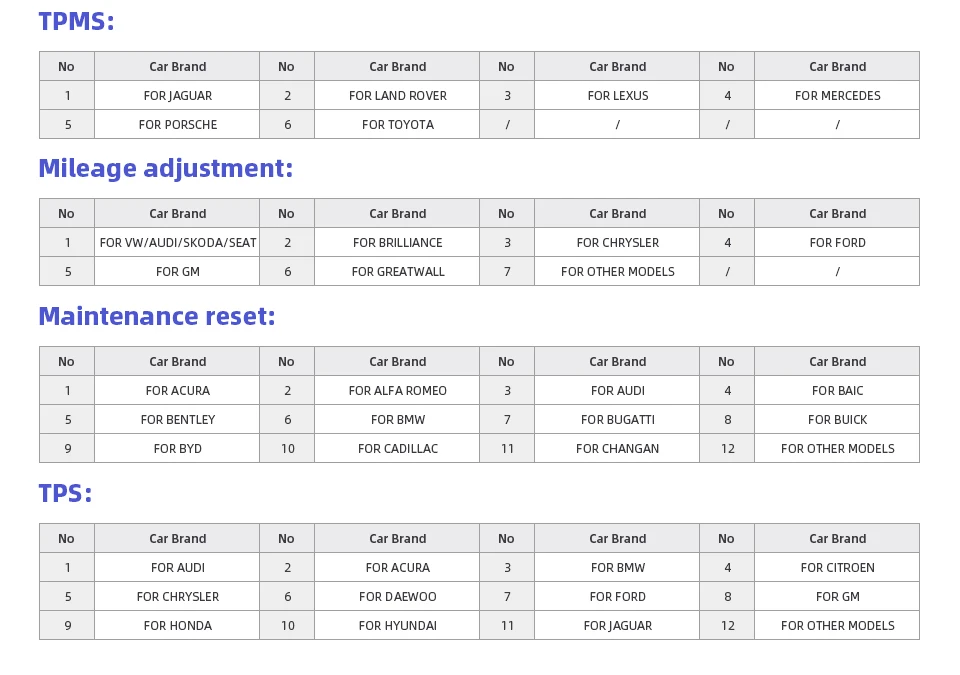Select FOR LAND ROVER in TPMS table

tap(397, 96)
